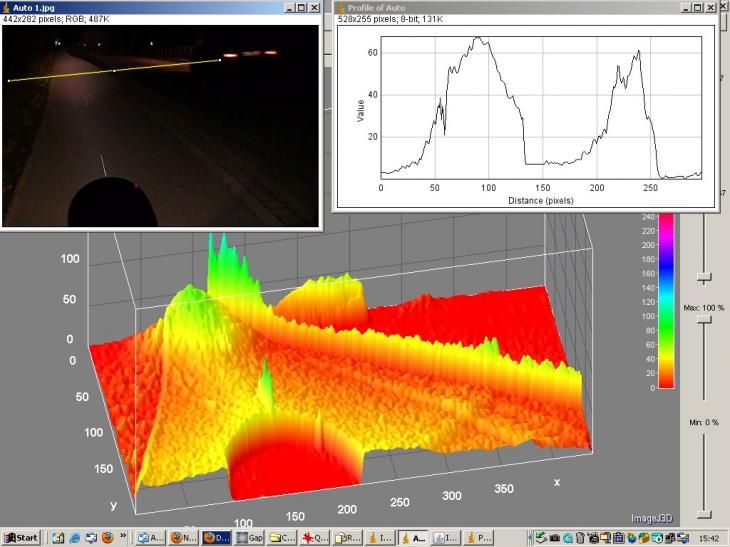
Task: Open the Gap taskbar window
Action: coord(248,537)
